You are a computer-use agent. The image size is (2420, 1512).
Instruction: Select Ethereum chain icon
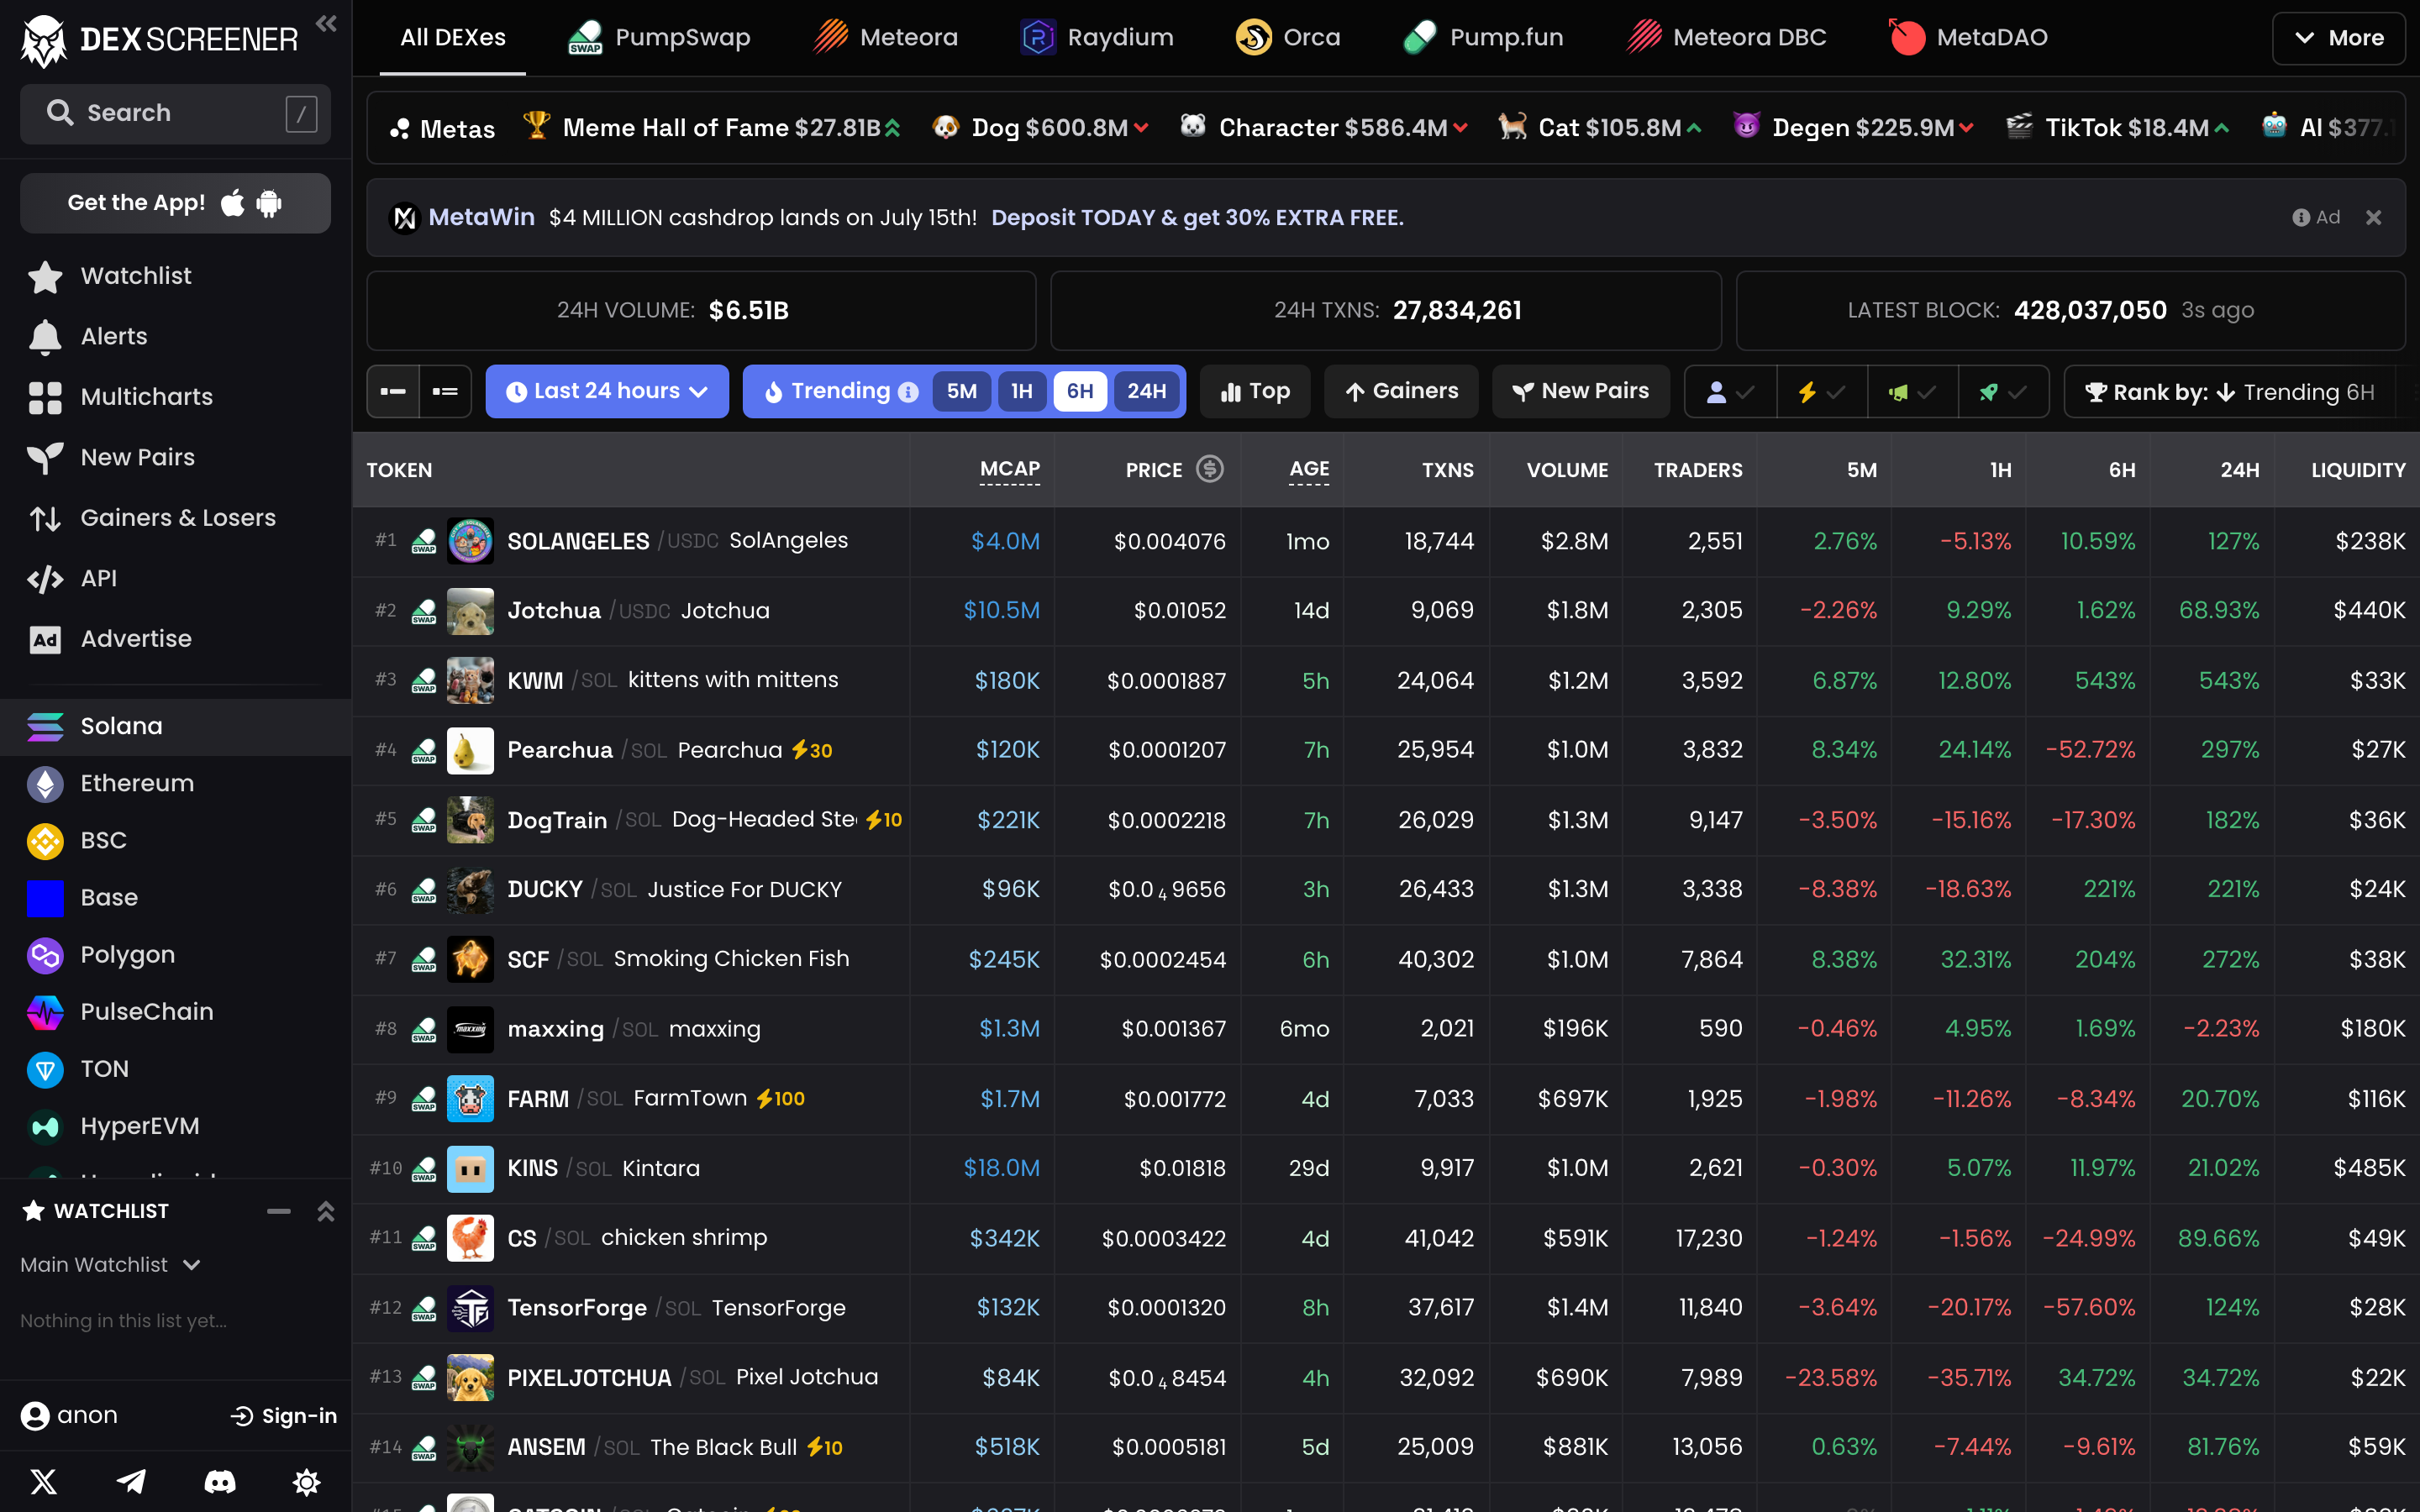point(45,784)
